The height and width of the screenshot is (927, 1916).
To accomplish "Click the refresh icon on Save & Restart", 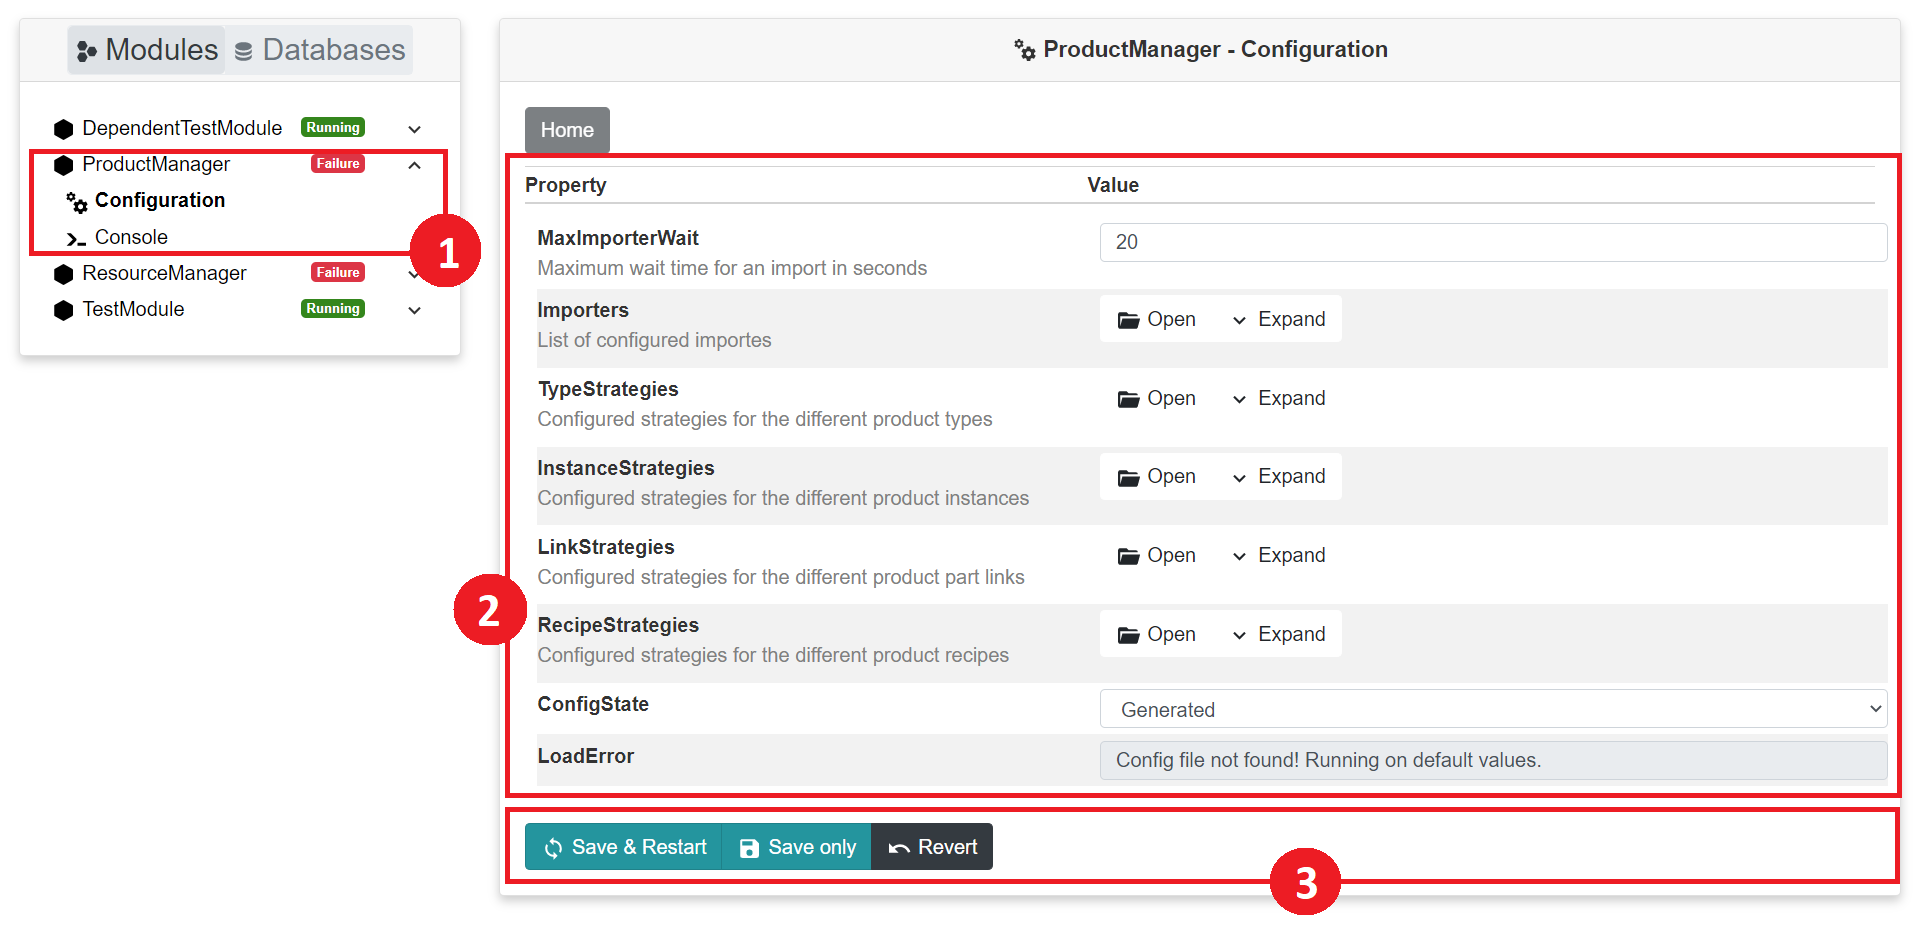I will [x=553, y=848].
